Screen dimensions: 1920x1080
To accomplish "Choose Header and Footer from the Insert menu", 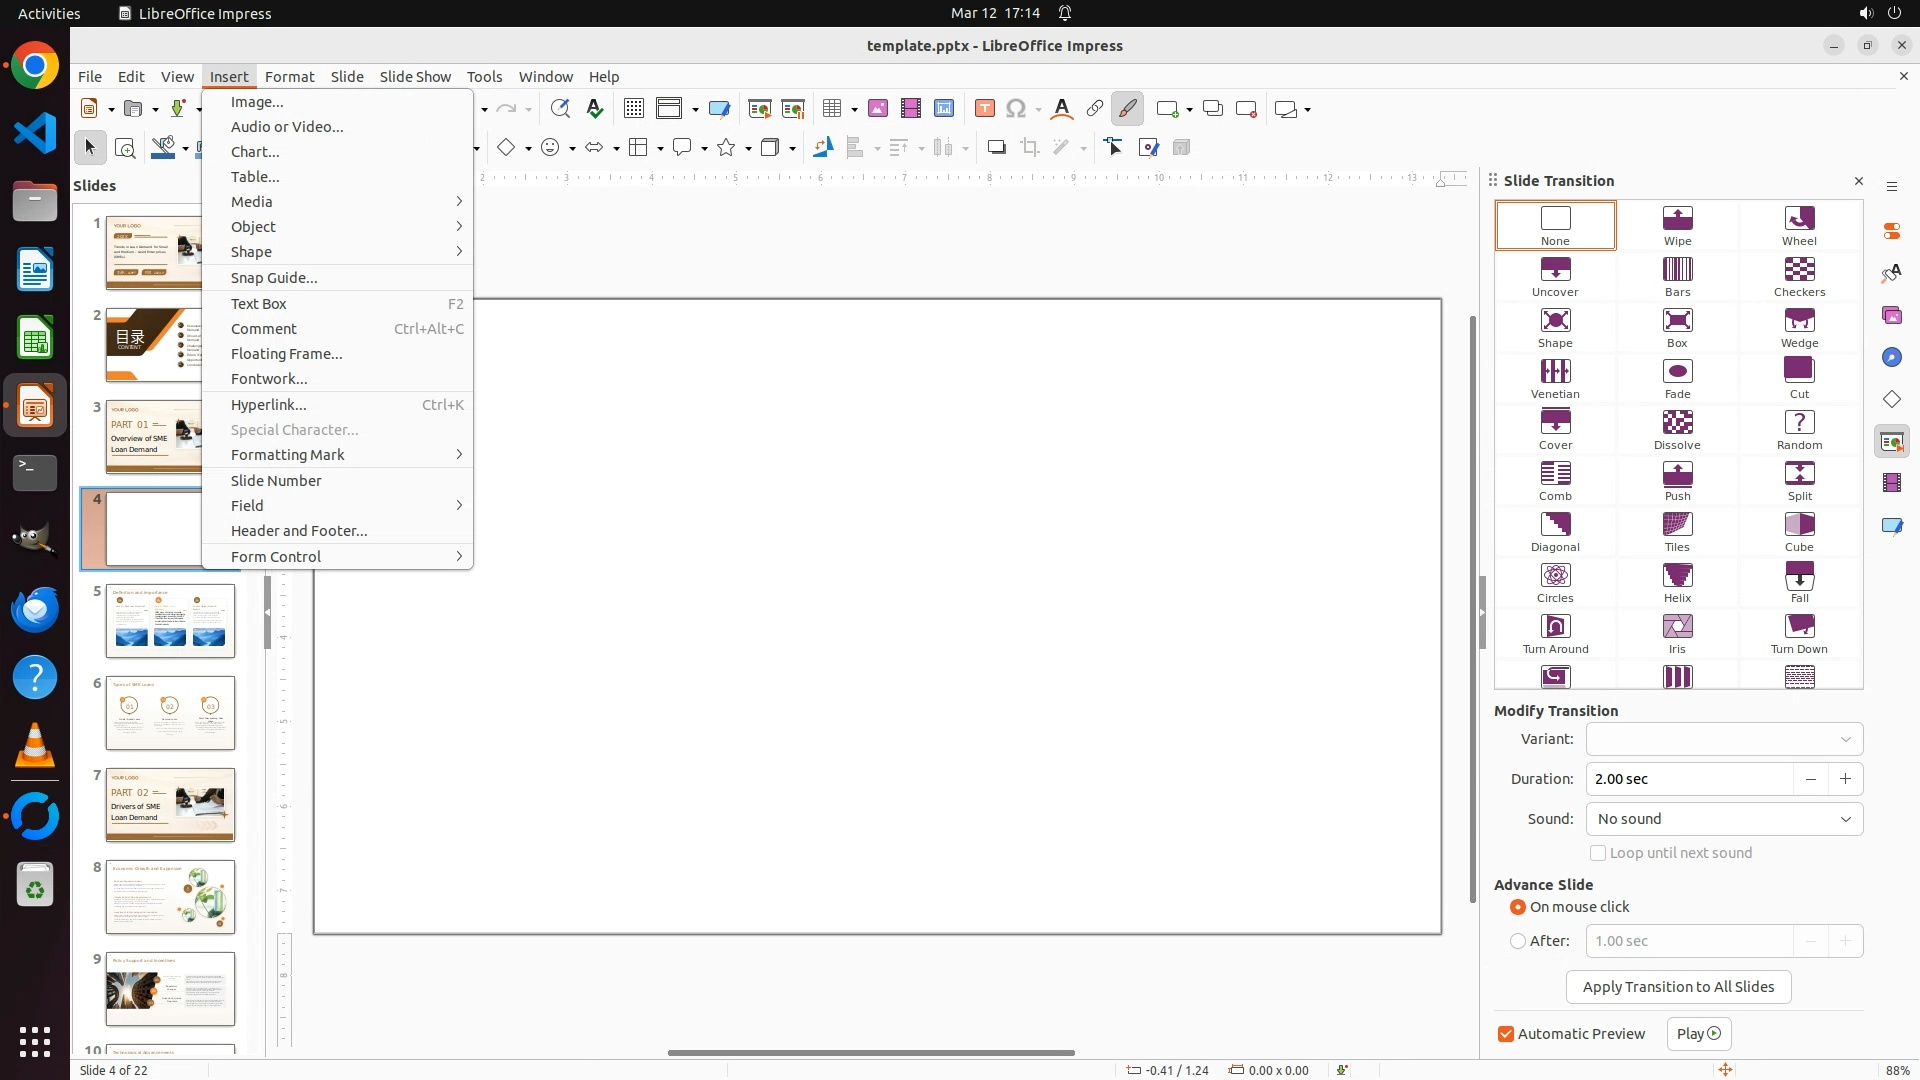I will [x=299, y=531].
